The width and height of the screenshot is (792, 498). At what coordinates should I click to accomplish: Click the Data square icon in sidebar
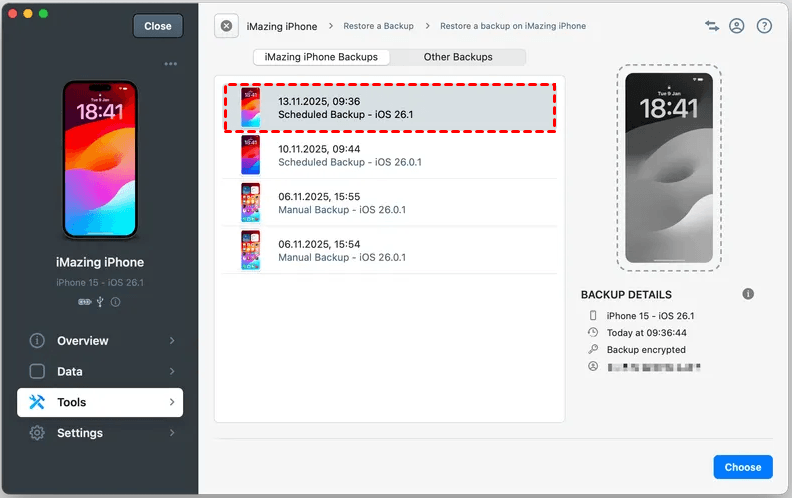click(37, 371)
